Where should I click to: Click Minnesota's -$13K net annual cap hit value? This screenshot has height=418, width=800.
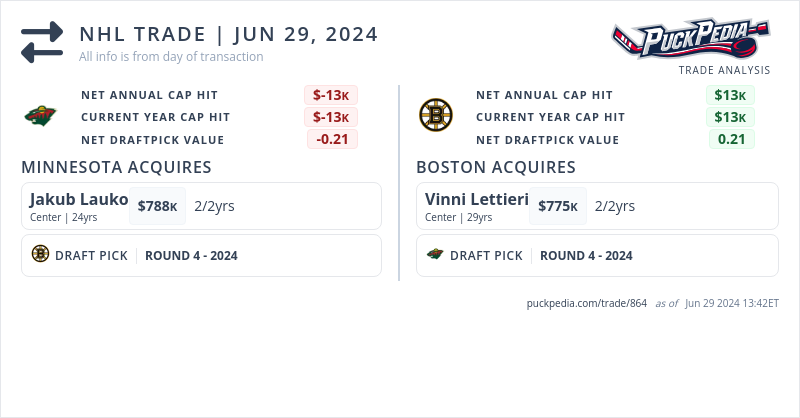(331, 95)
